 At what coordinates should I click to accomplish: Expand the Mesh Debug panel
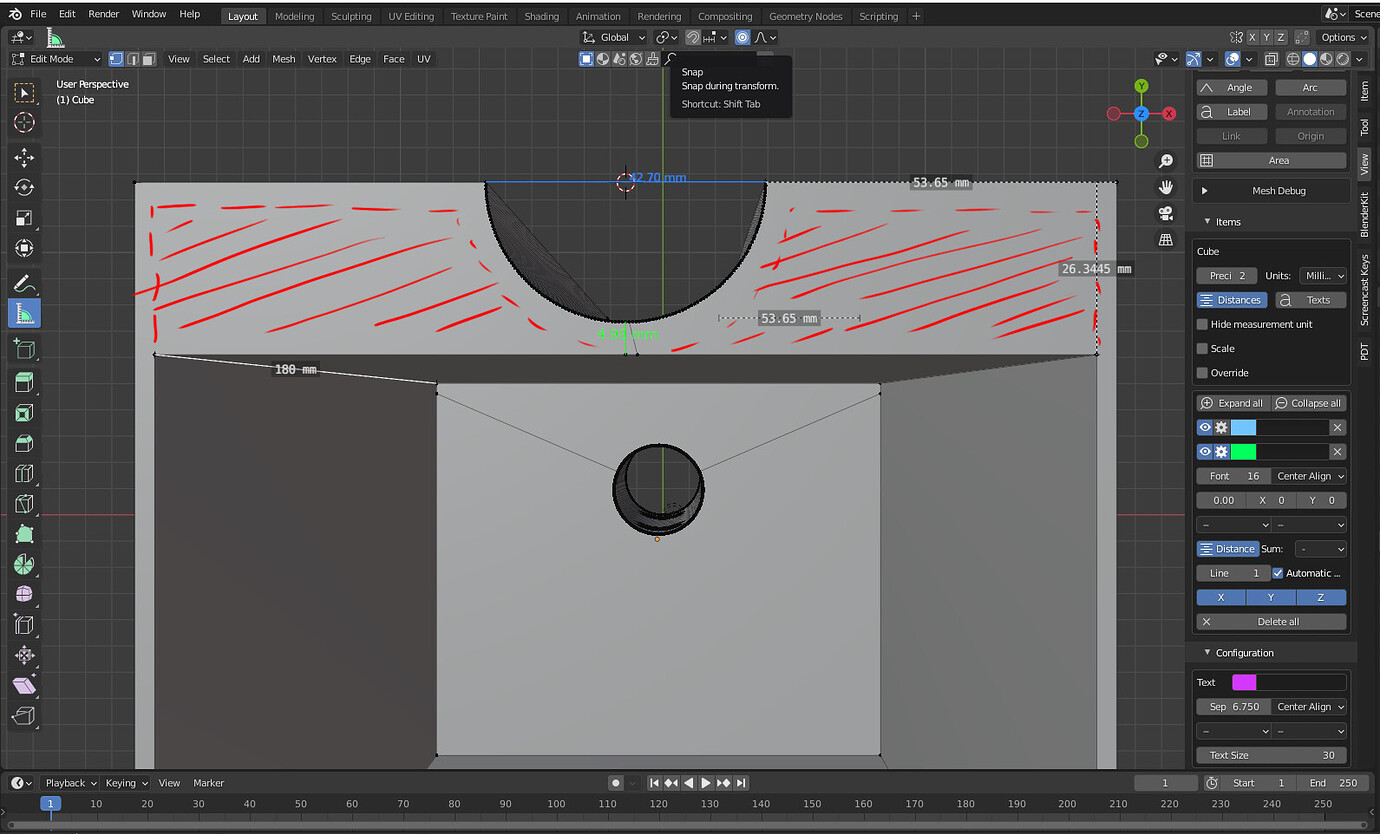coord(1270,190)
